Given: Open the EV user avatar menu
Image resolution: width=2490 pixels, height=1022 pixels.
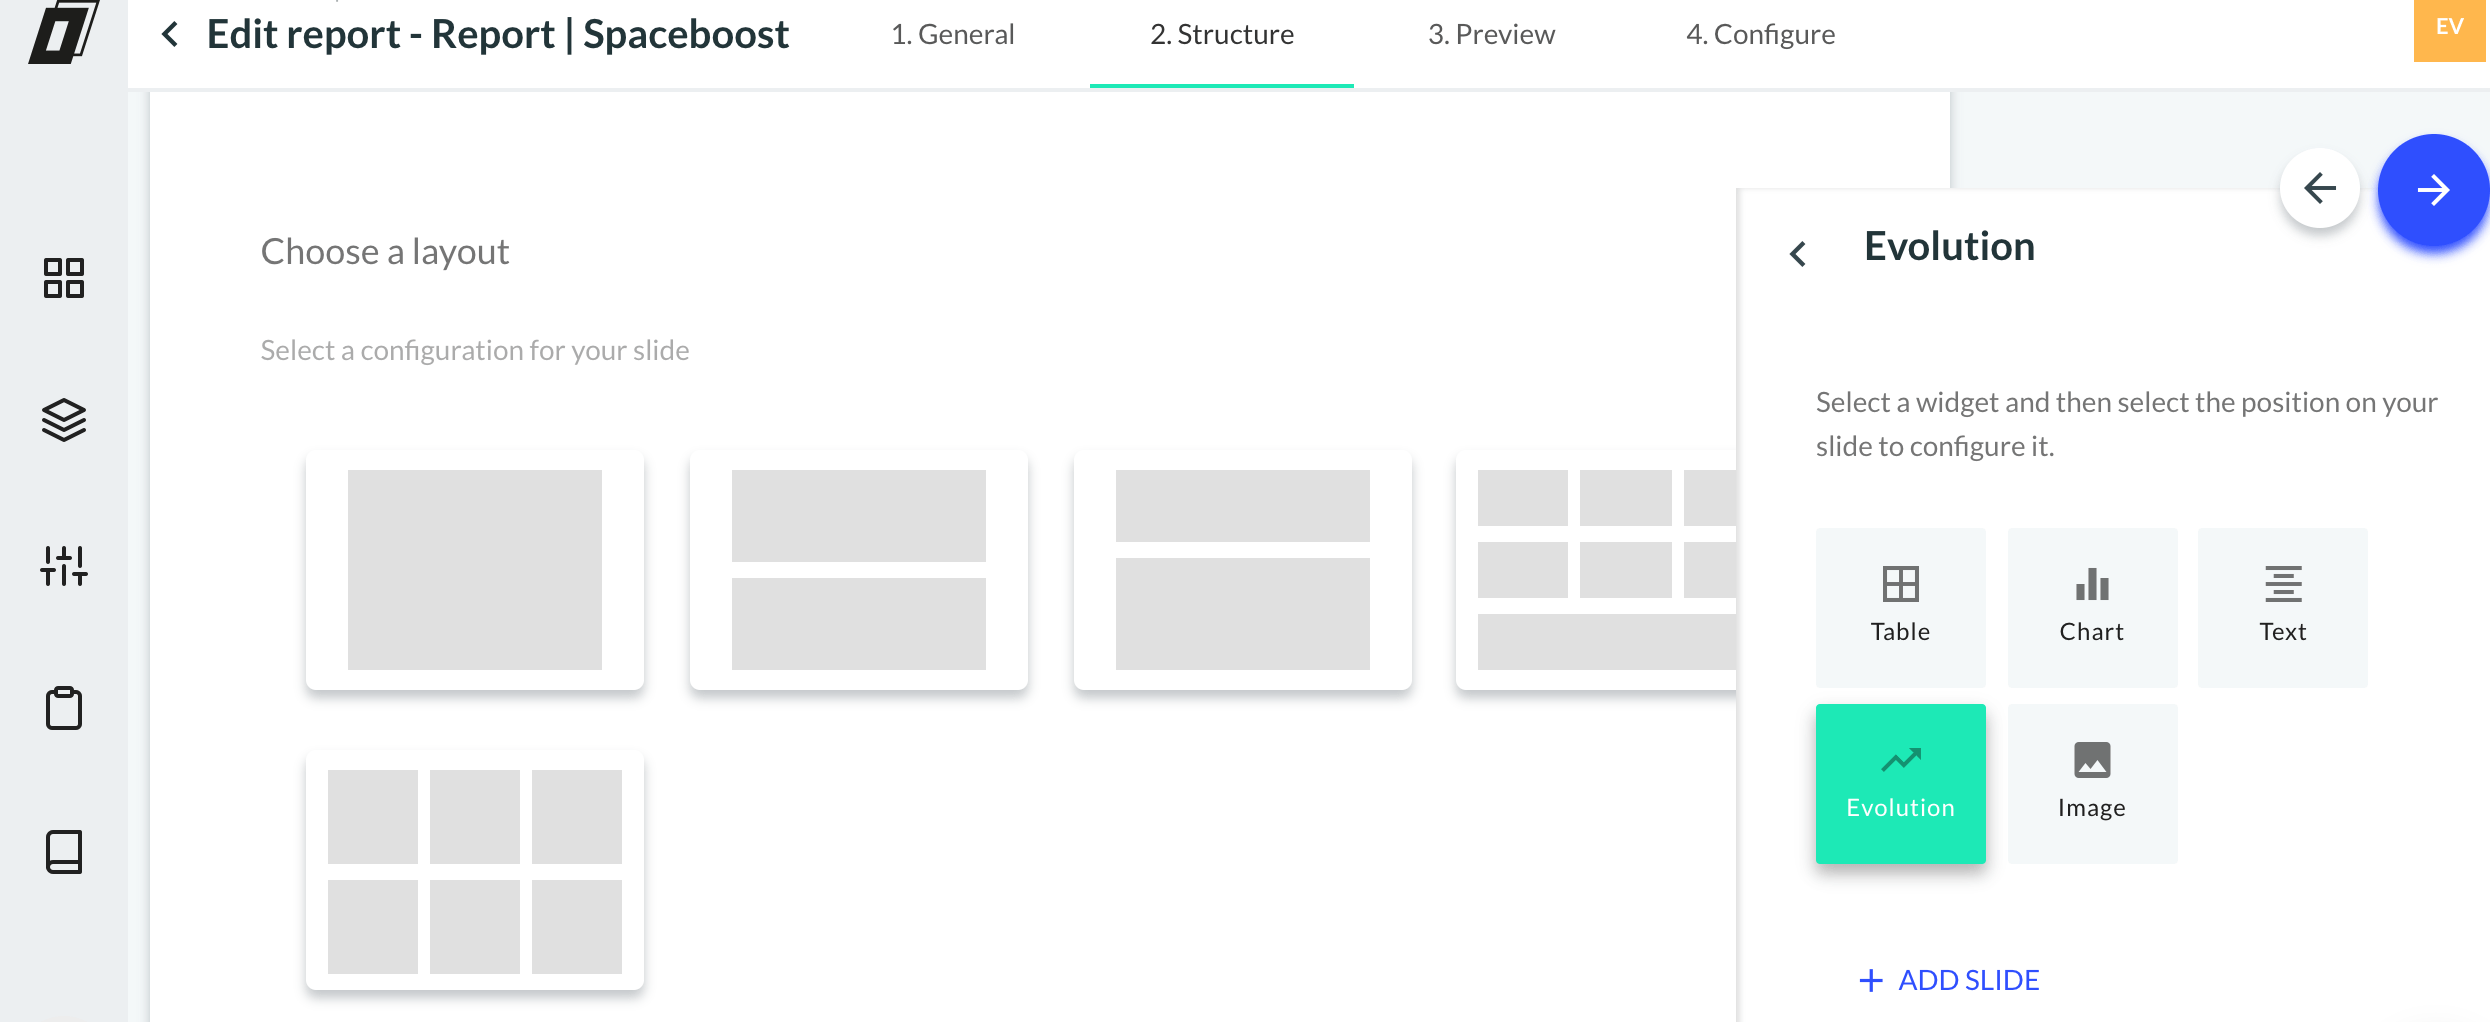Looking at the screenshot, I should click(x=2450, y=30).
